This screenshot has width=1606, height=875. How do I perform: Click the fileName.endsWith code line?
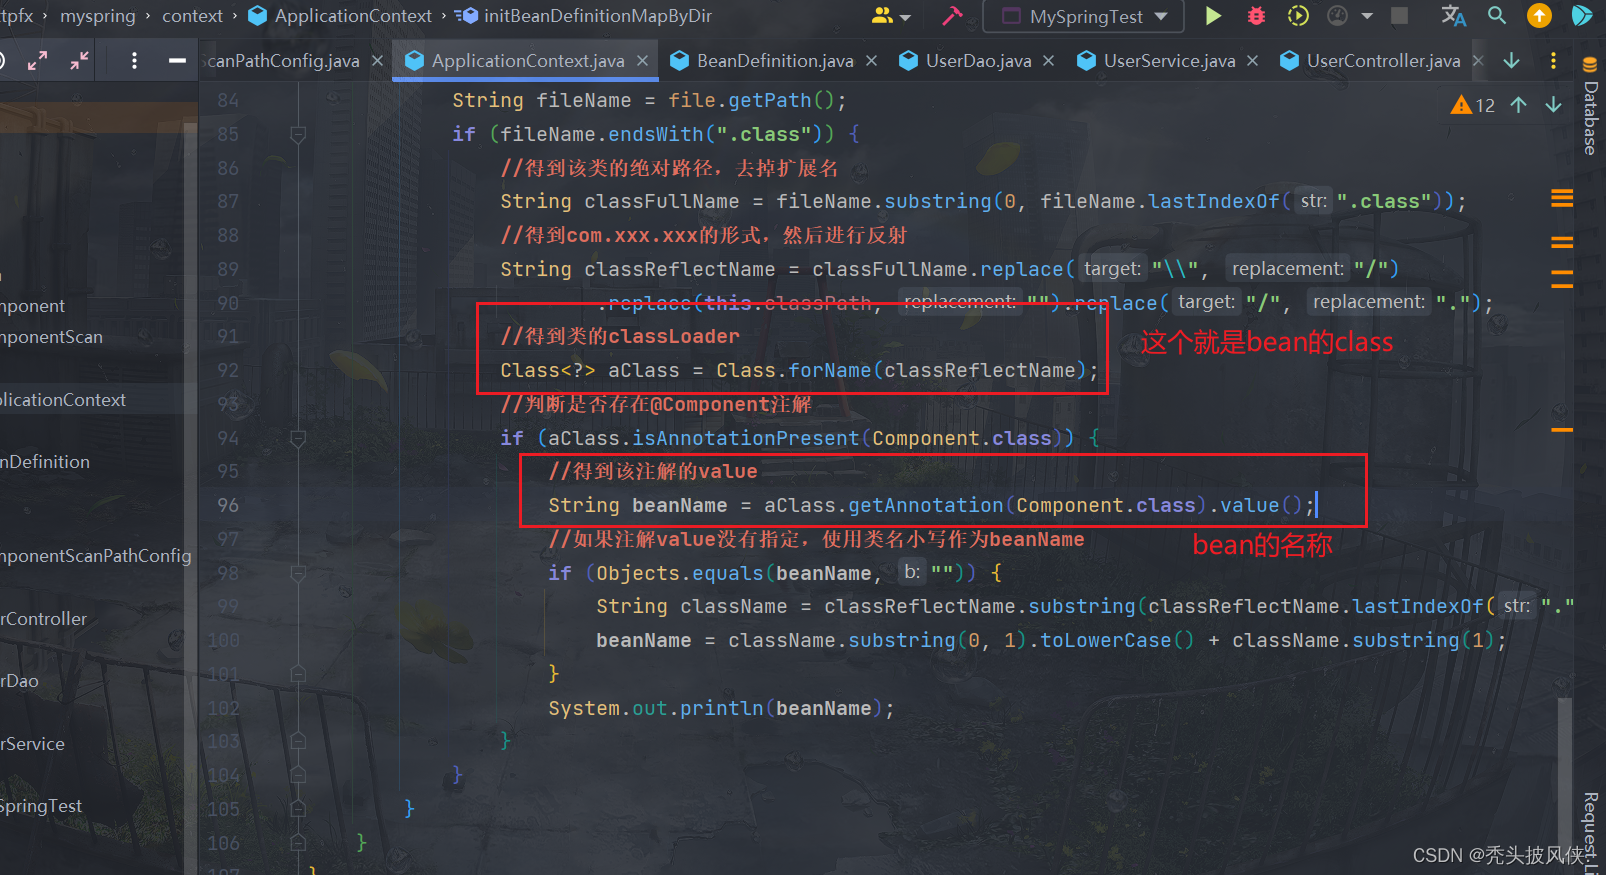[656, 134]
